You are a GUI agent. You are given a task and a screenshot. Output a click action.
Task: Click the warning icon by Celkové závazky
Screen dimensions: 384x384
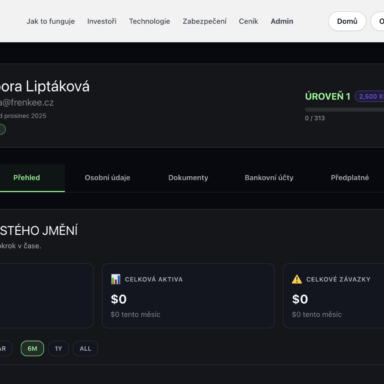tap(297, 279)
